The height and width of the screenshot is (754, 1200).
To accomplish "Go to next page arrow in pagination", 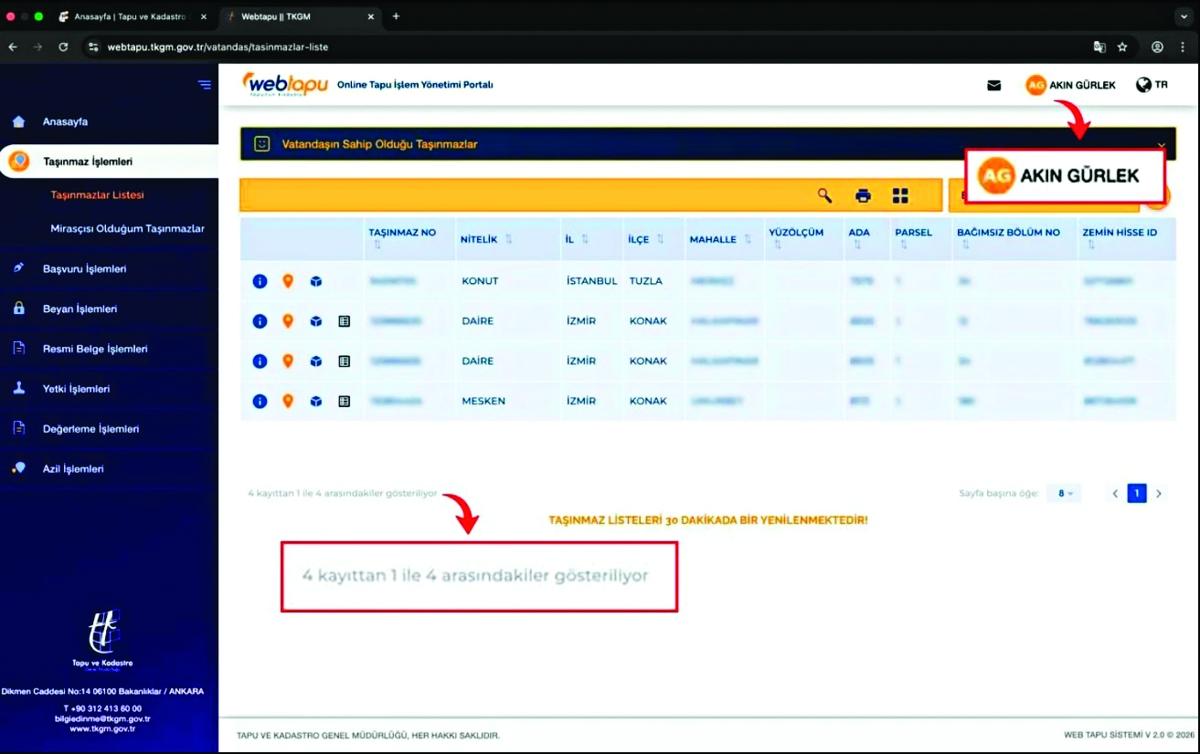I will pyautogui.click(x=1159, y=493).
